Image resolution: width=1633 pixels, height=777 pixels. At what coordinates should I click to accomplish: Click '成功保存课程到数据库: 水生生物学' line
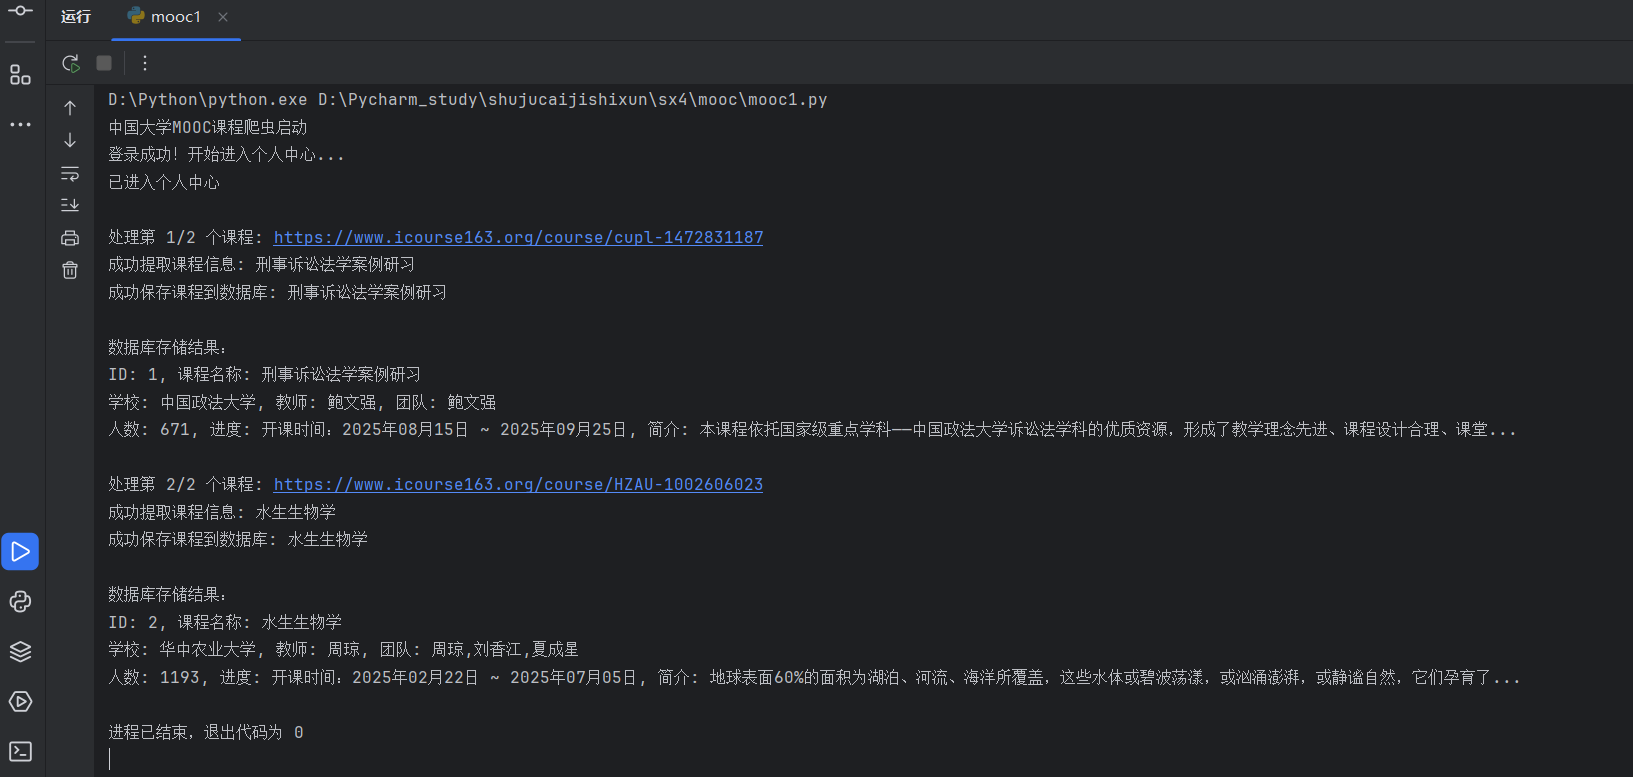point(238,539)
